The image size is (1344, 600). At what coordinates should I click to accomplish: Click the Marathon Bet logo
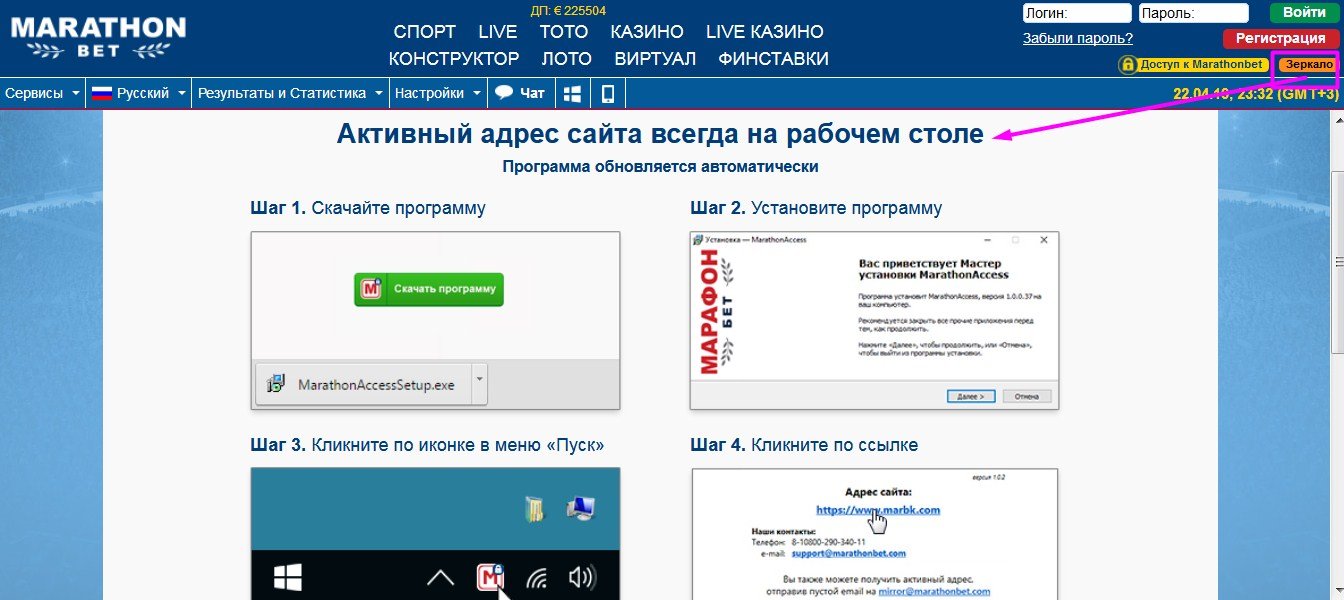point(98,38)
